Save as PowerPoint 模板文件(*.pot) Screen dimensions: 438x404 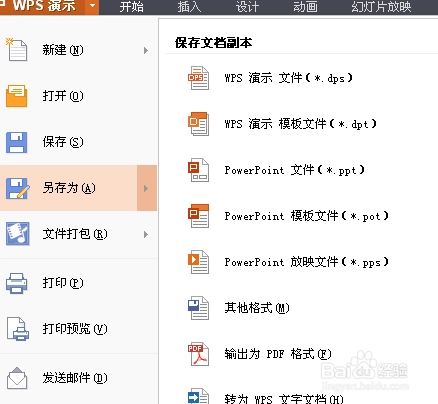[x=307, y=216]
